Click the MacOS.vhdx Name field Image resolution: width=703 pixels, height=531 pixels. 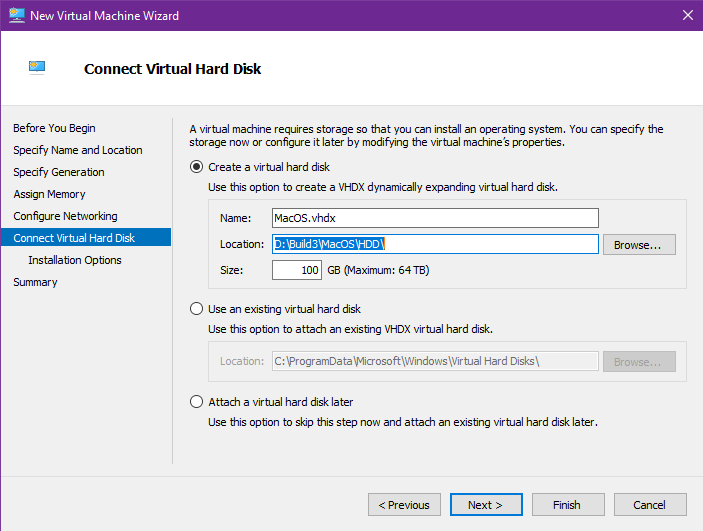click(434, 218)
